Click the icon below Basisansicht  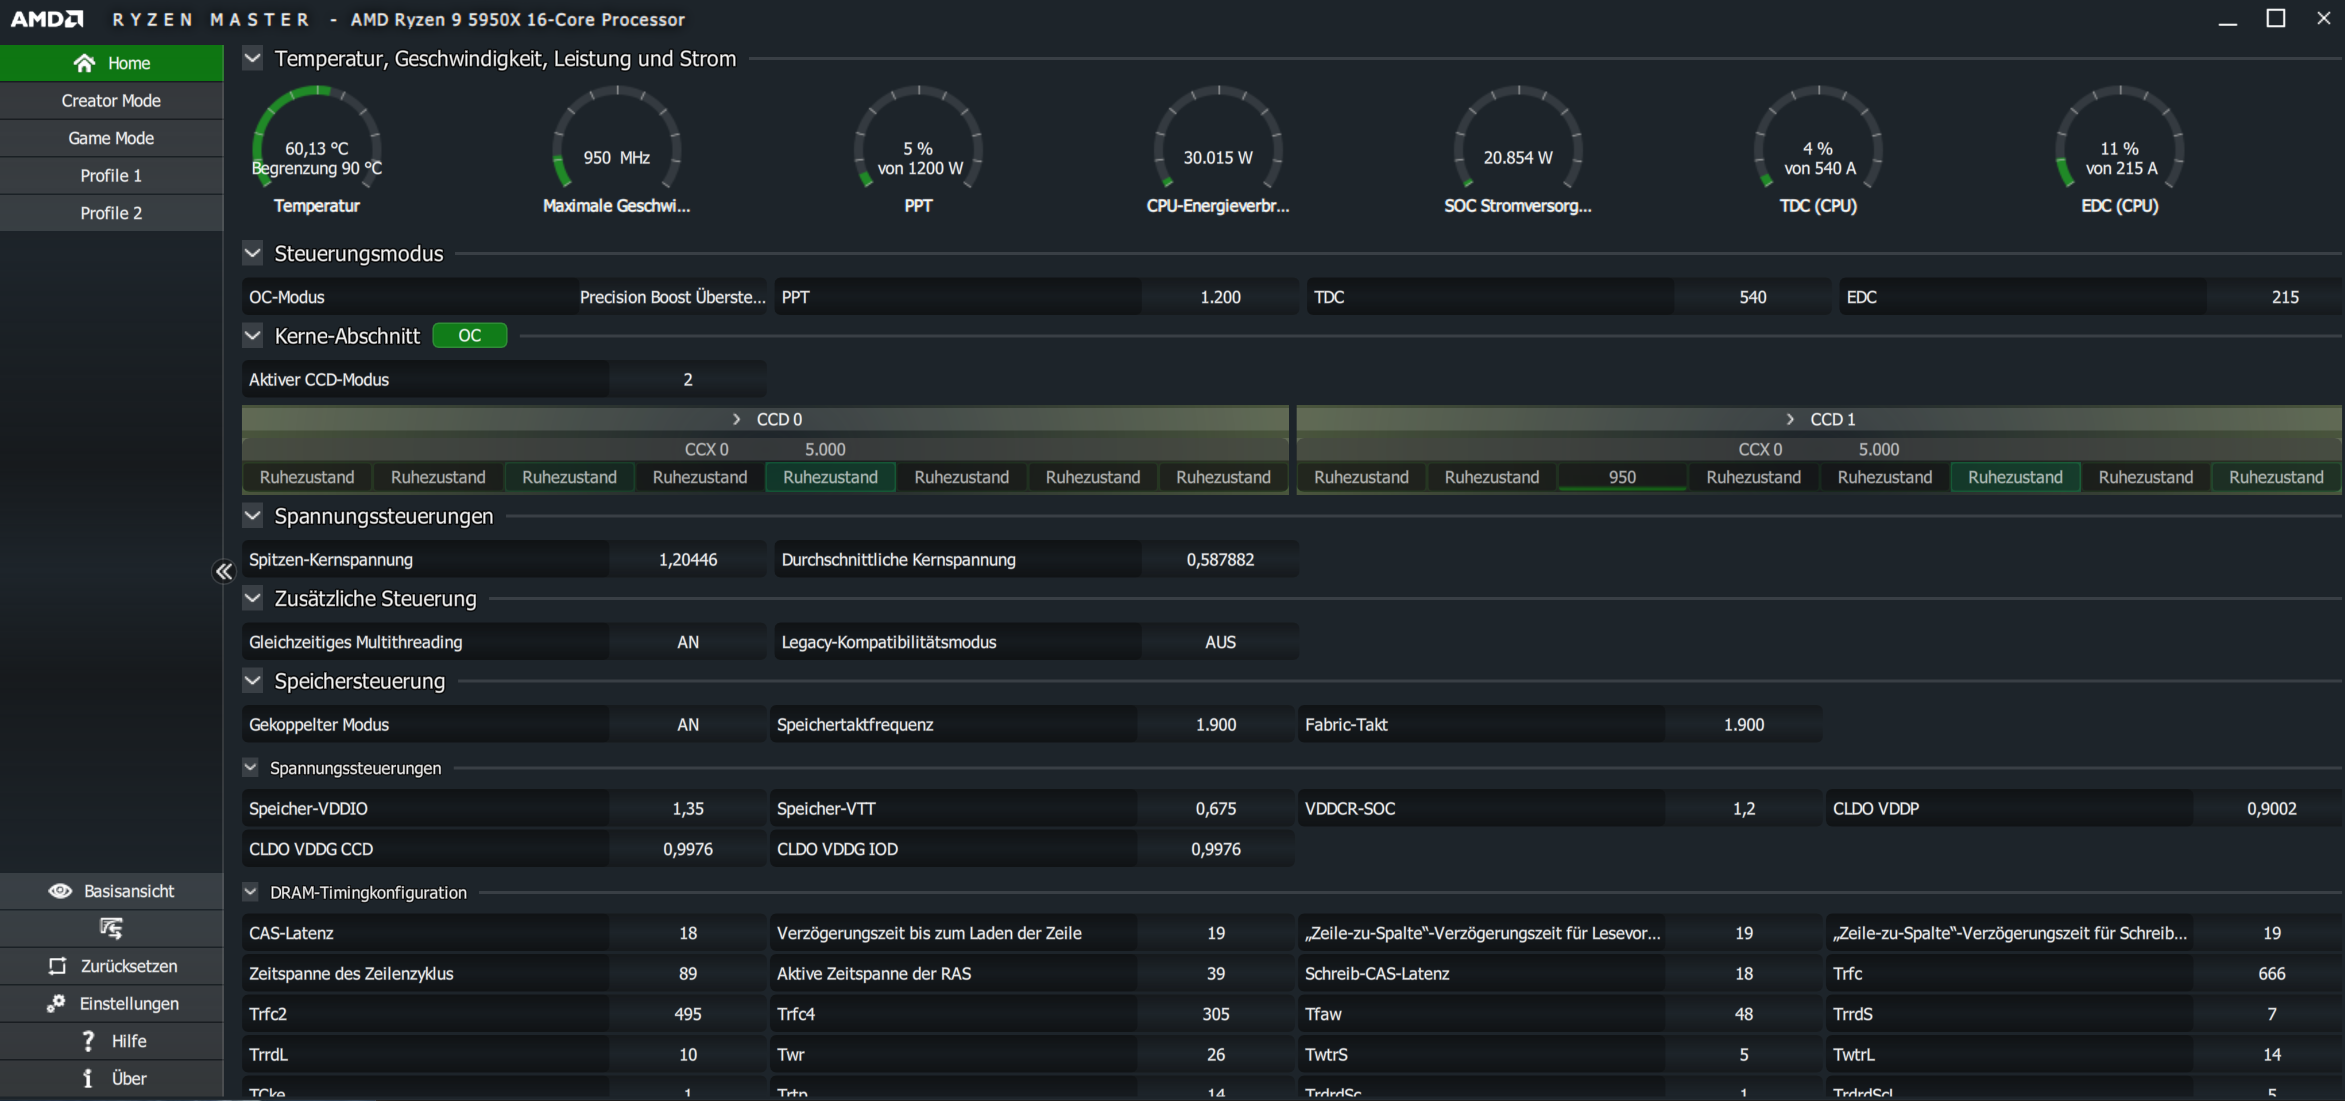coord(111,928)
